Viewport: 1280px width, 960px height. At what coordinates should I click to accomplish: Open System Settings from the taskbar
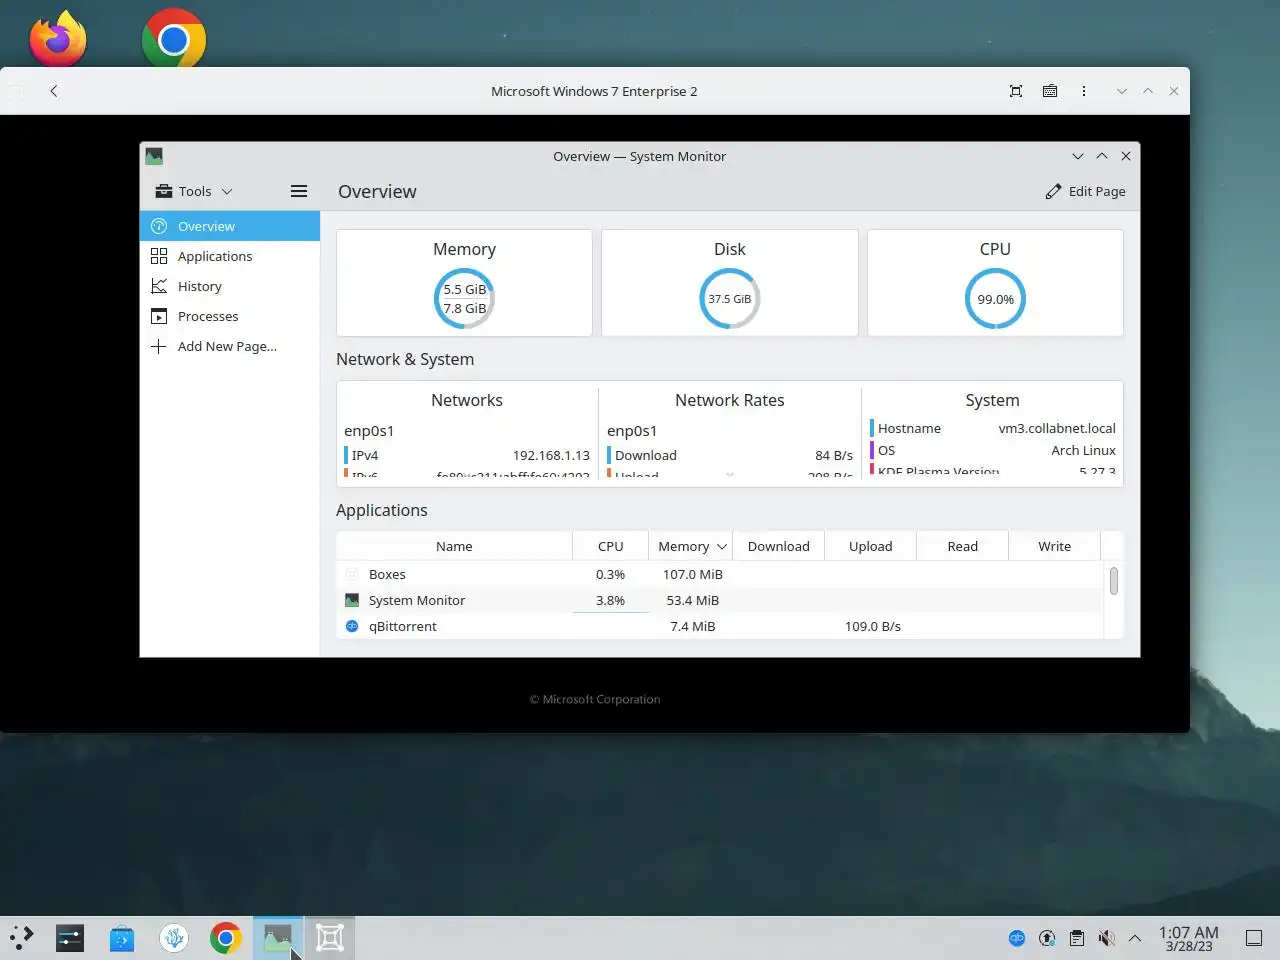pos(70,938)
